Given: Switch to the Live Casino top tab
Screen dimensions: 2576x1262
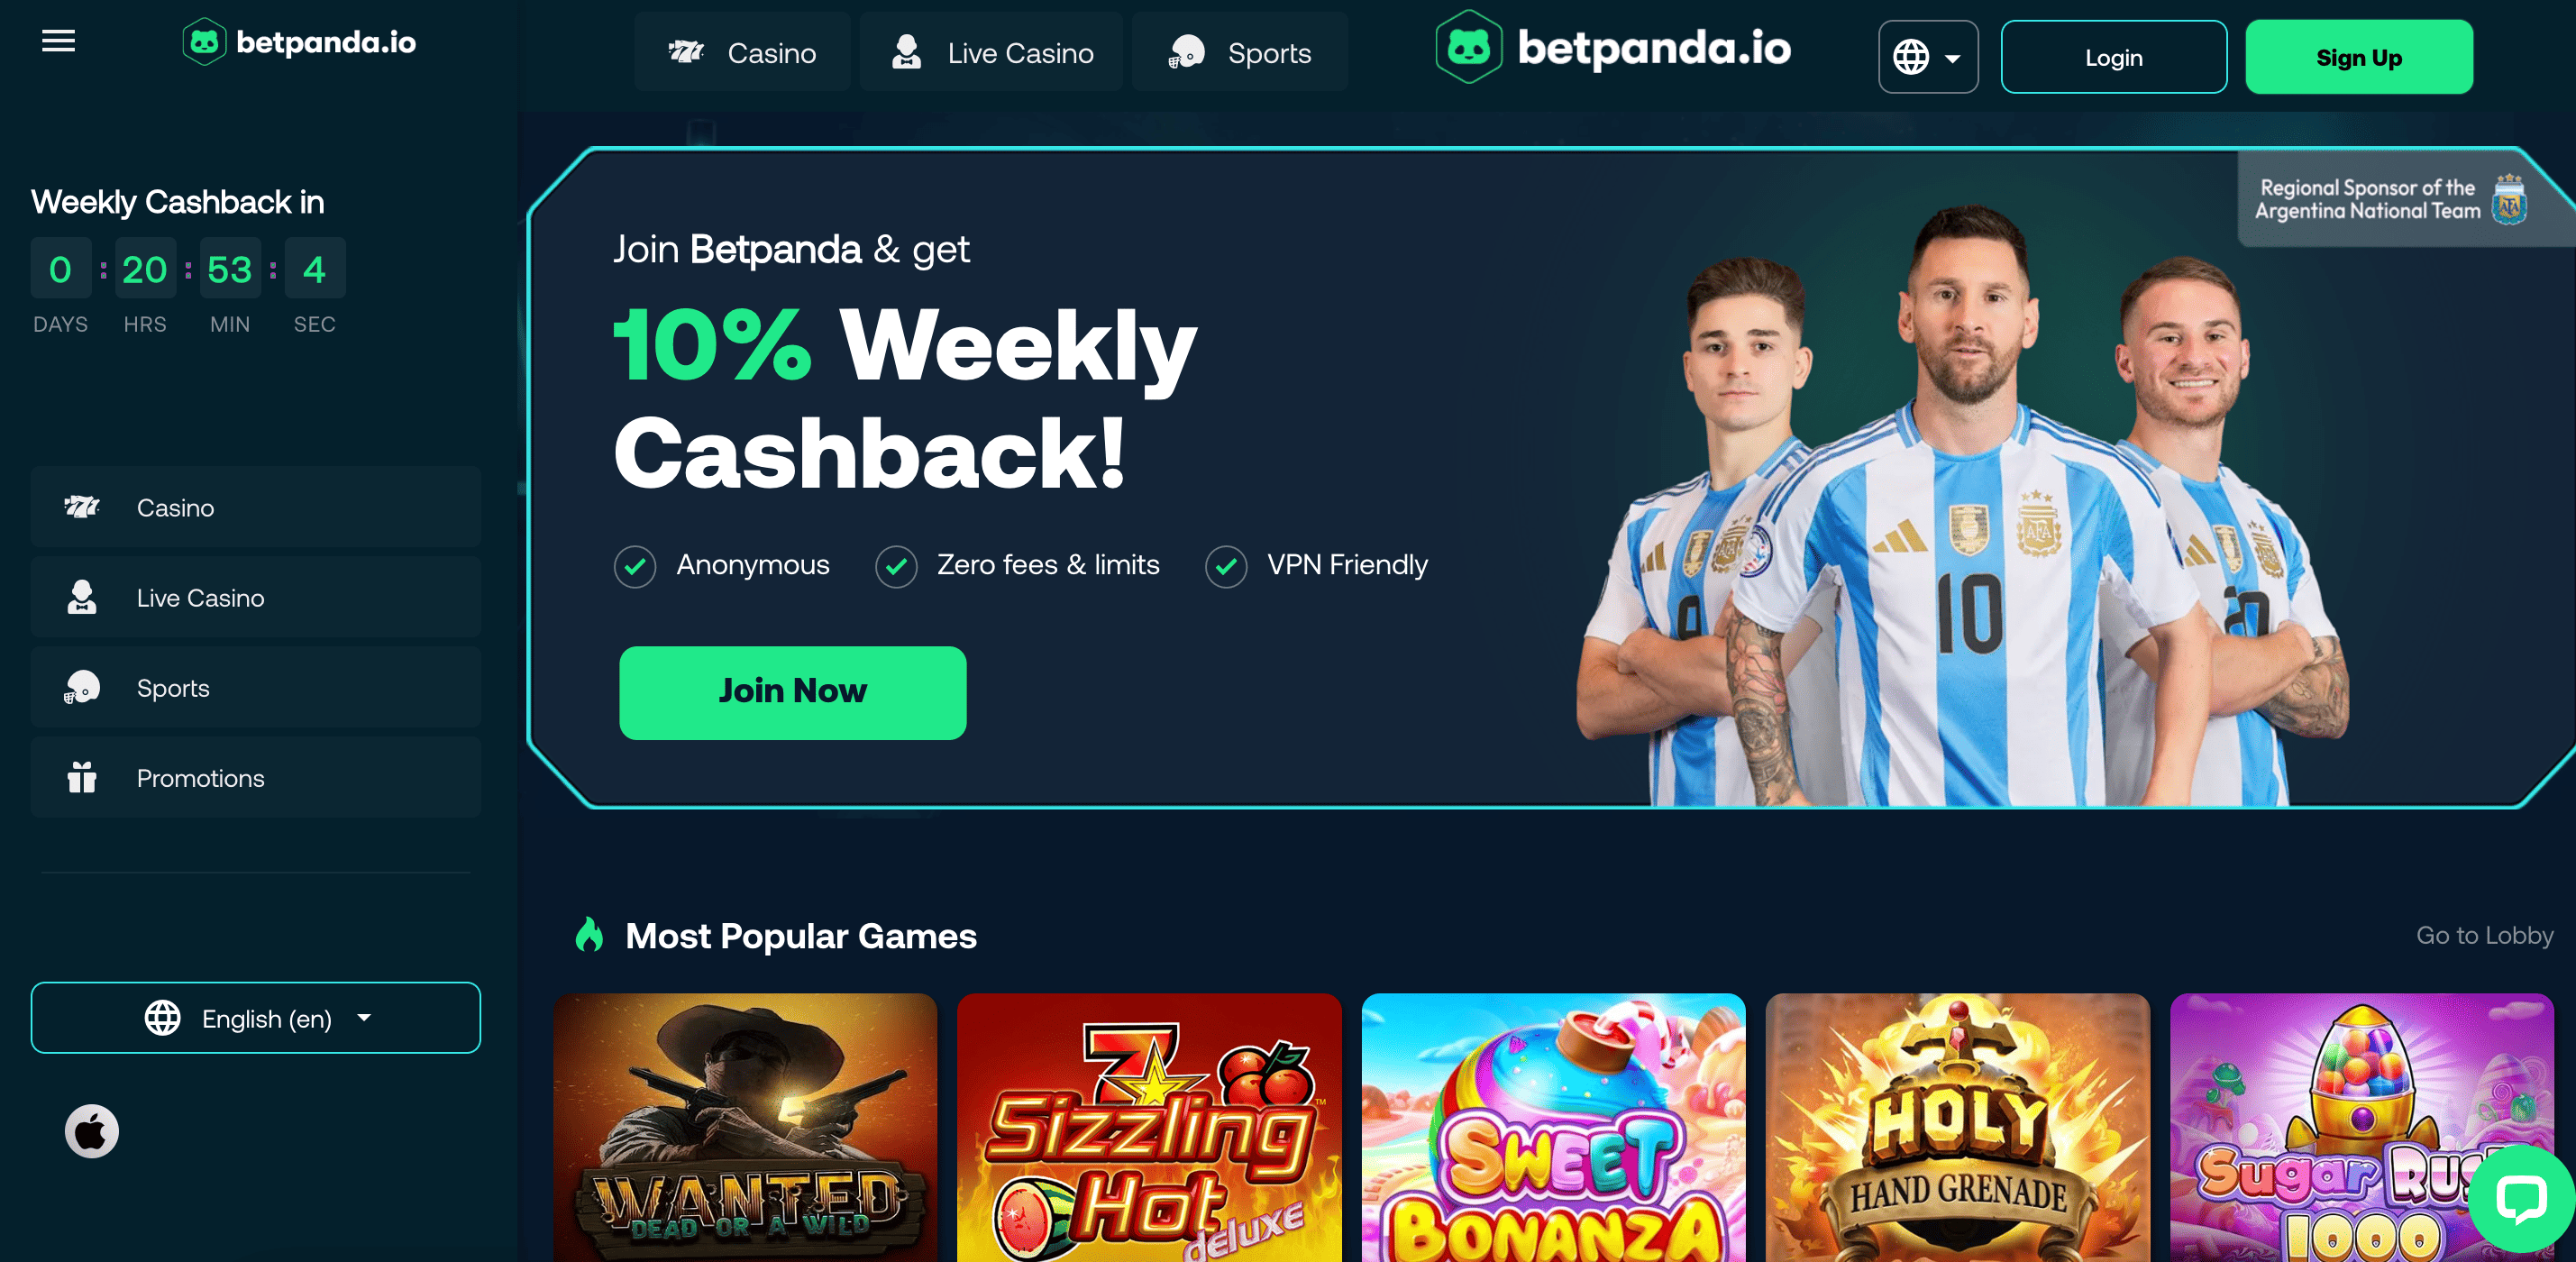Looking at the screenshot, I should (991, 52).
